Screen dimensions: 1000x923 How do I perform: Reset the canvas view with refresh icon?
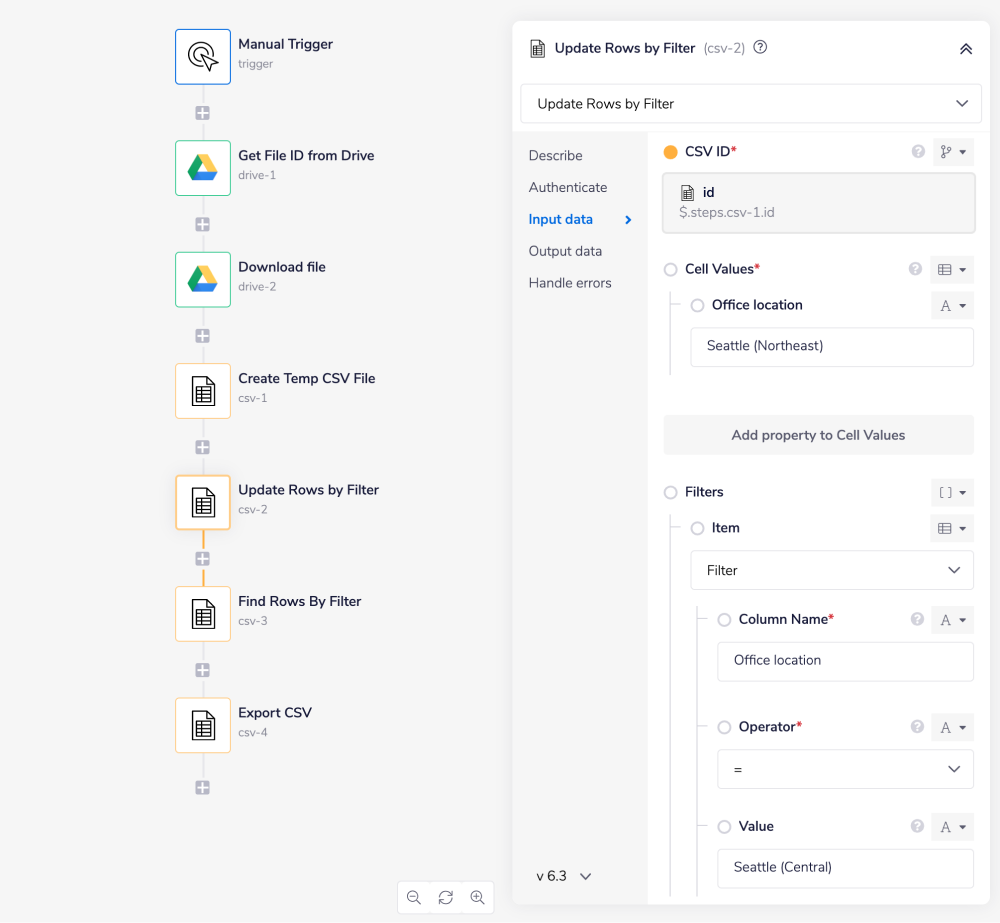click(x=446, y=897)
